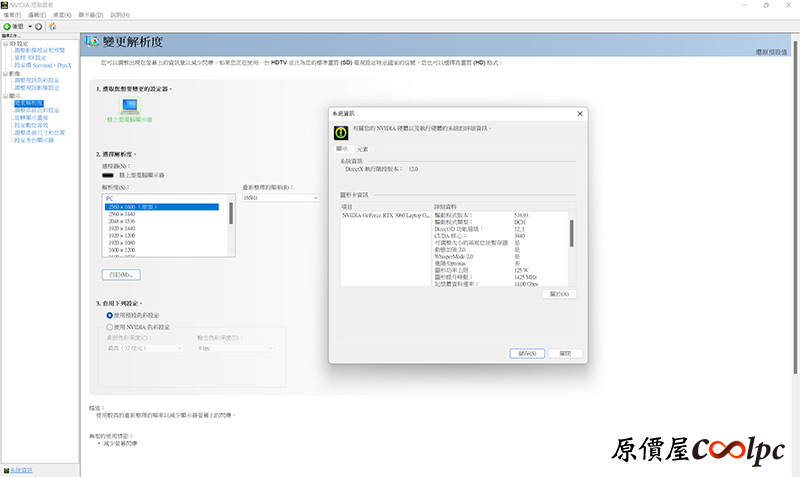Open 調整桌面尺寸和位置 in the tree
Image resolution: width=800 pixels, height=477 pixels.
[x=40, y=133]
